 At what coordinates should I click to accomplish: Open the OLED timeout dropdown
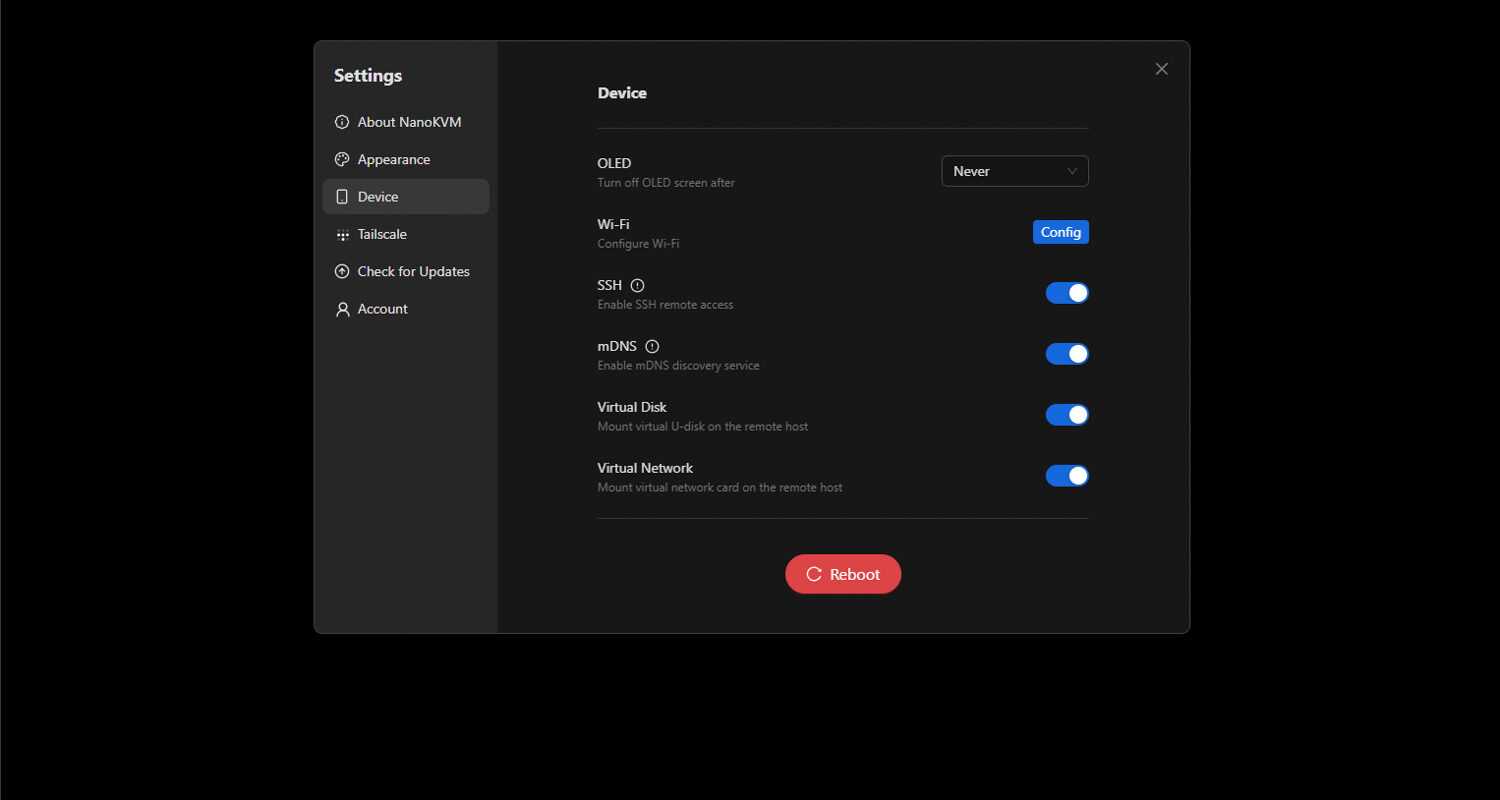click(x=1015, y=171)
